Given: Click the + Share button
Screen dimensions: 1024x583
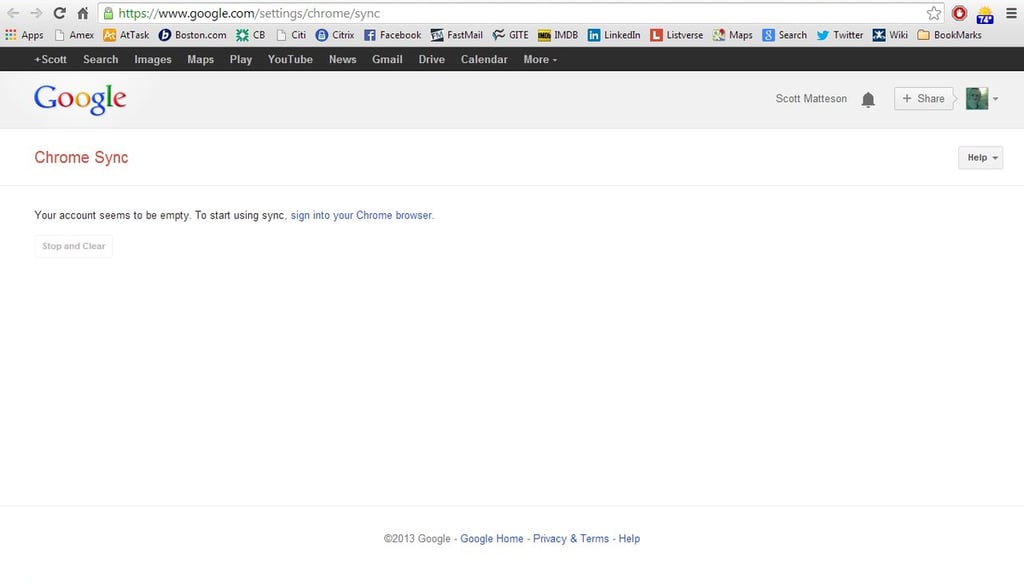Looking at the screenshot, I should [x=923, y=99].
